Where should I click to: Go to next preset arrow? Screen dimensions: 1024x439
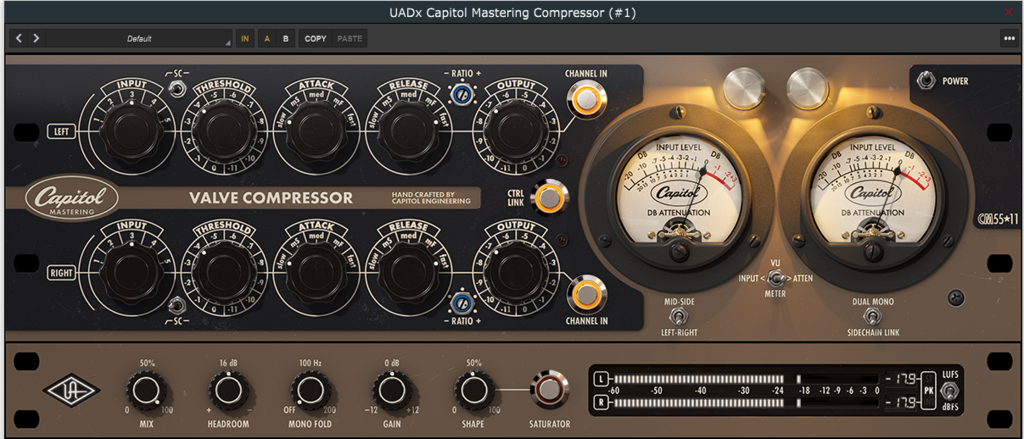[36, 39]
